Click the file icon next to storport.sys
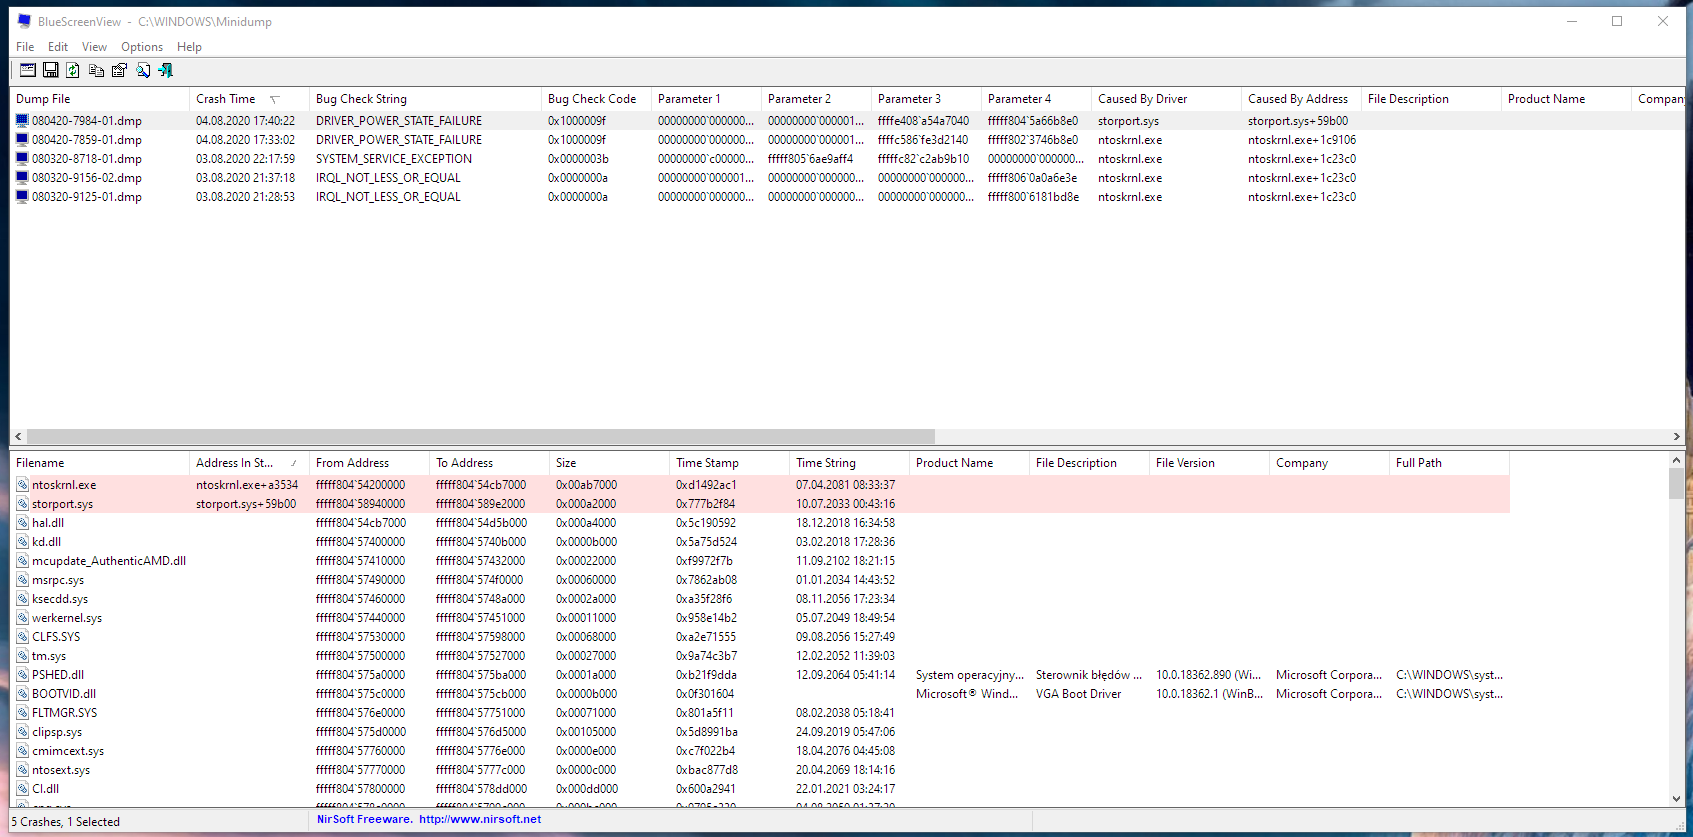Screen dimensions: 1693x837 pyautogui.click(x=22, y=504)
